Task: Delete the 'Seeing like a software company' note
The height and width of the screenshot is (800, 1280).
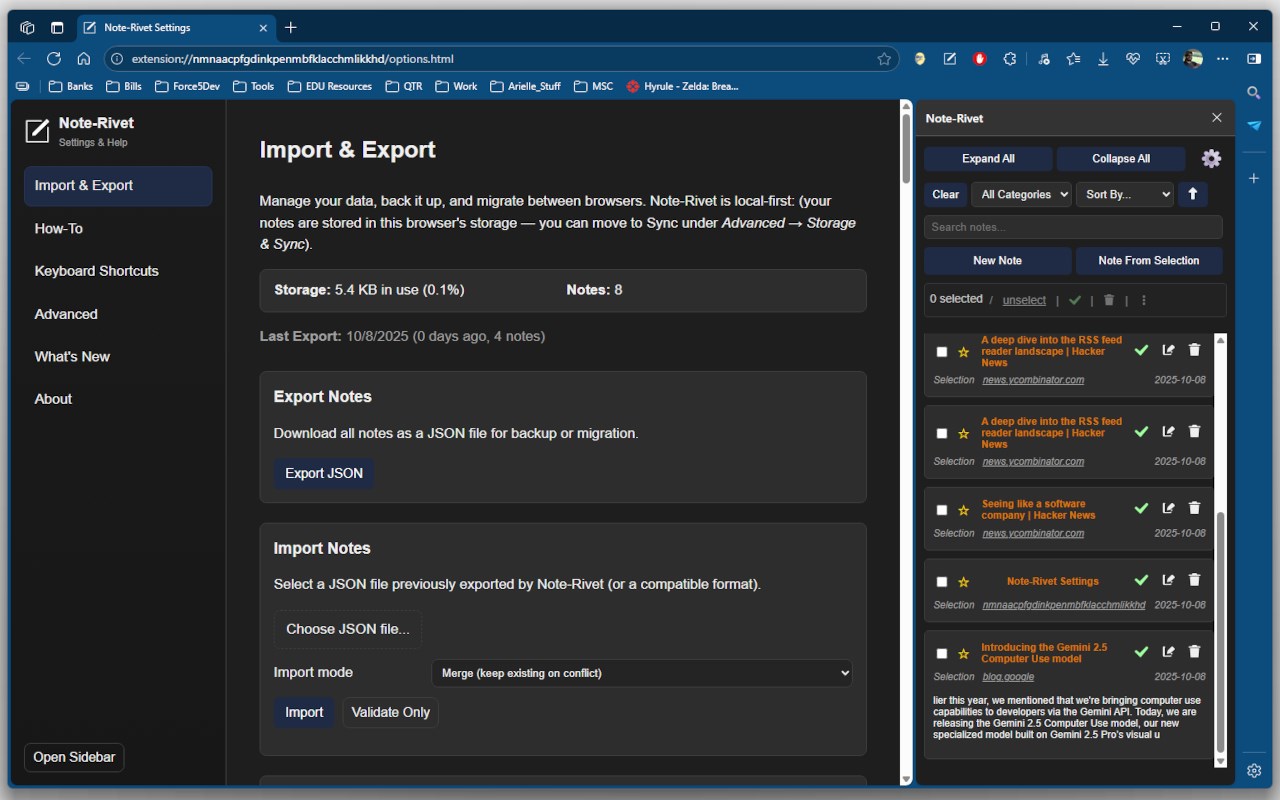Action: 1194,508
